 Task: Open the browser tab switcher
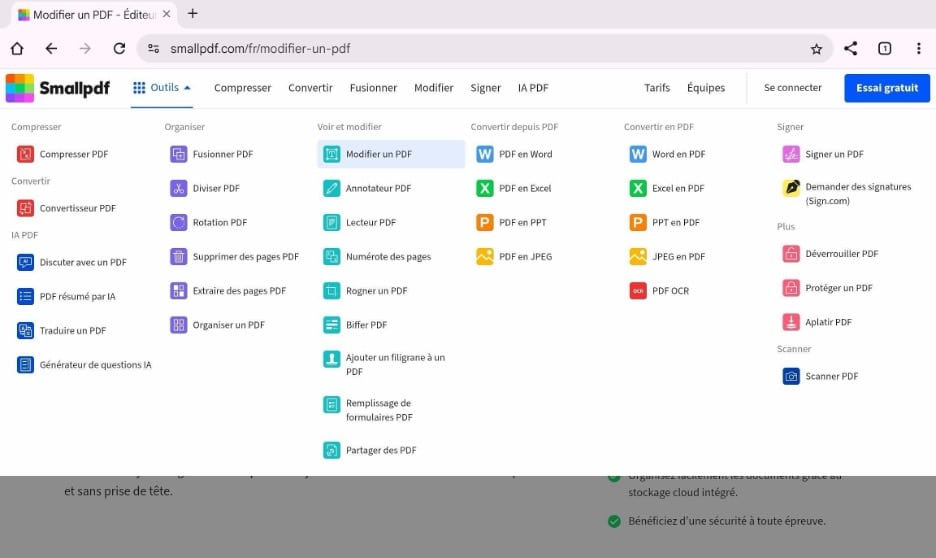point(885,48)
